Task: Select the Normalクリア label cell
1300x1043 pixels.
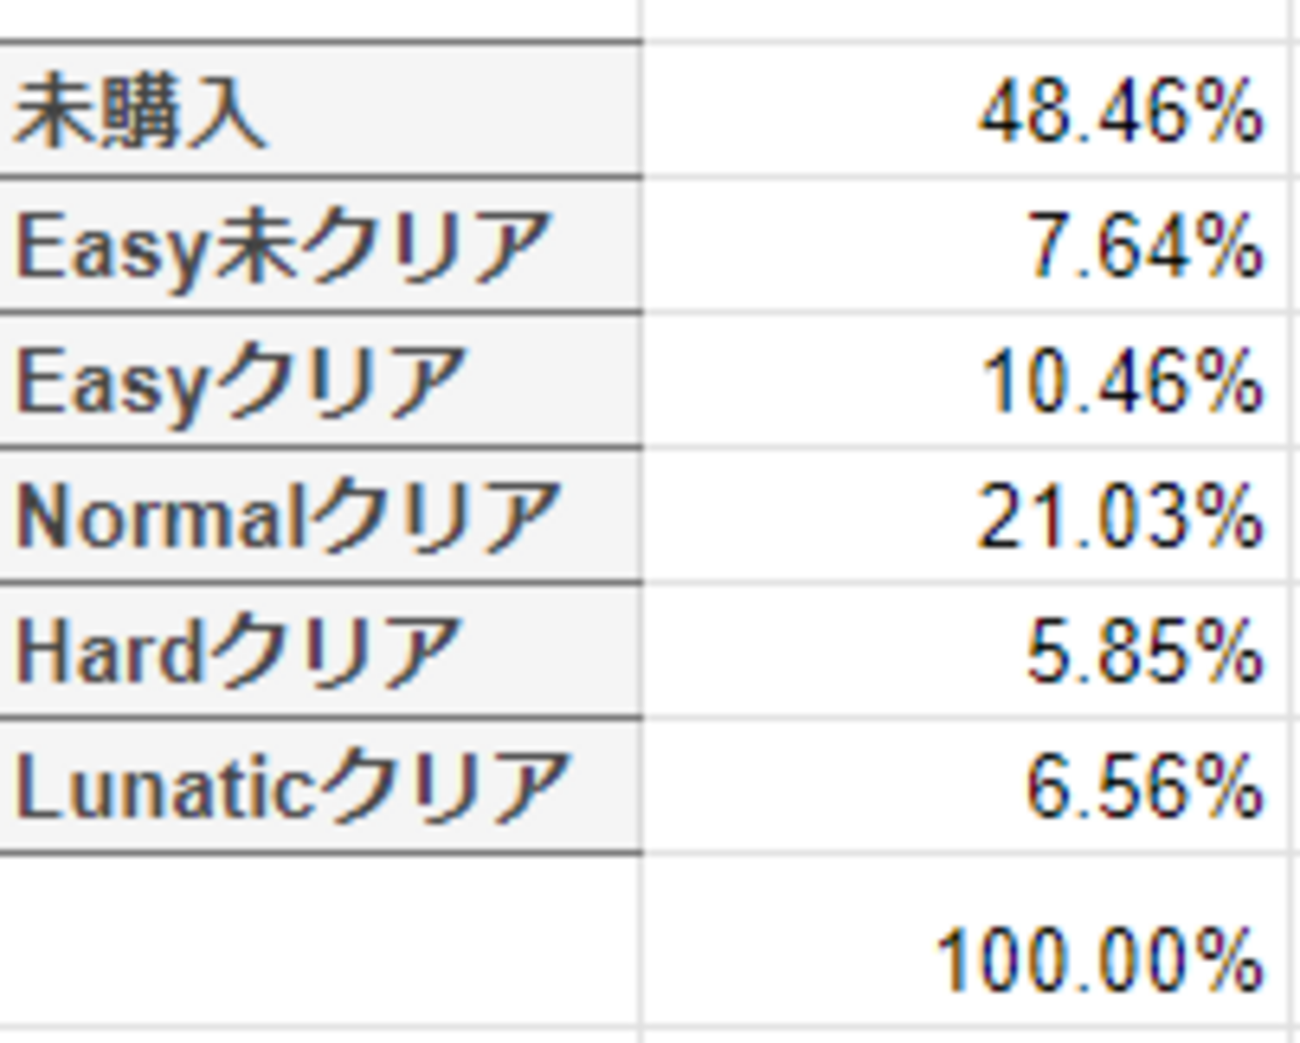Action: [320, 516]
